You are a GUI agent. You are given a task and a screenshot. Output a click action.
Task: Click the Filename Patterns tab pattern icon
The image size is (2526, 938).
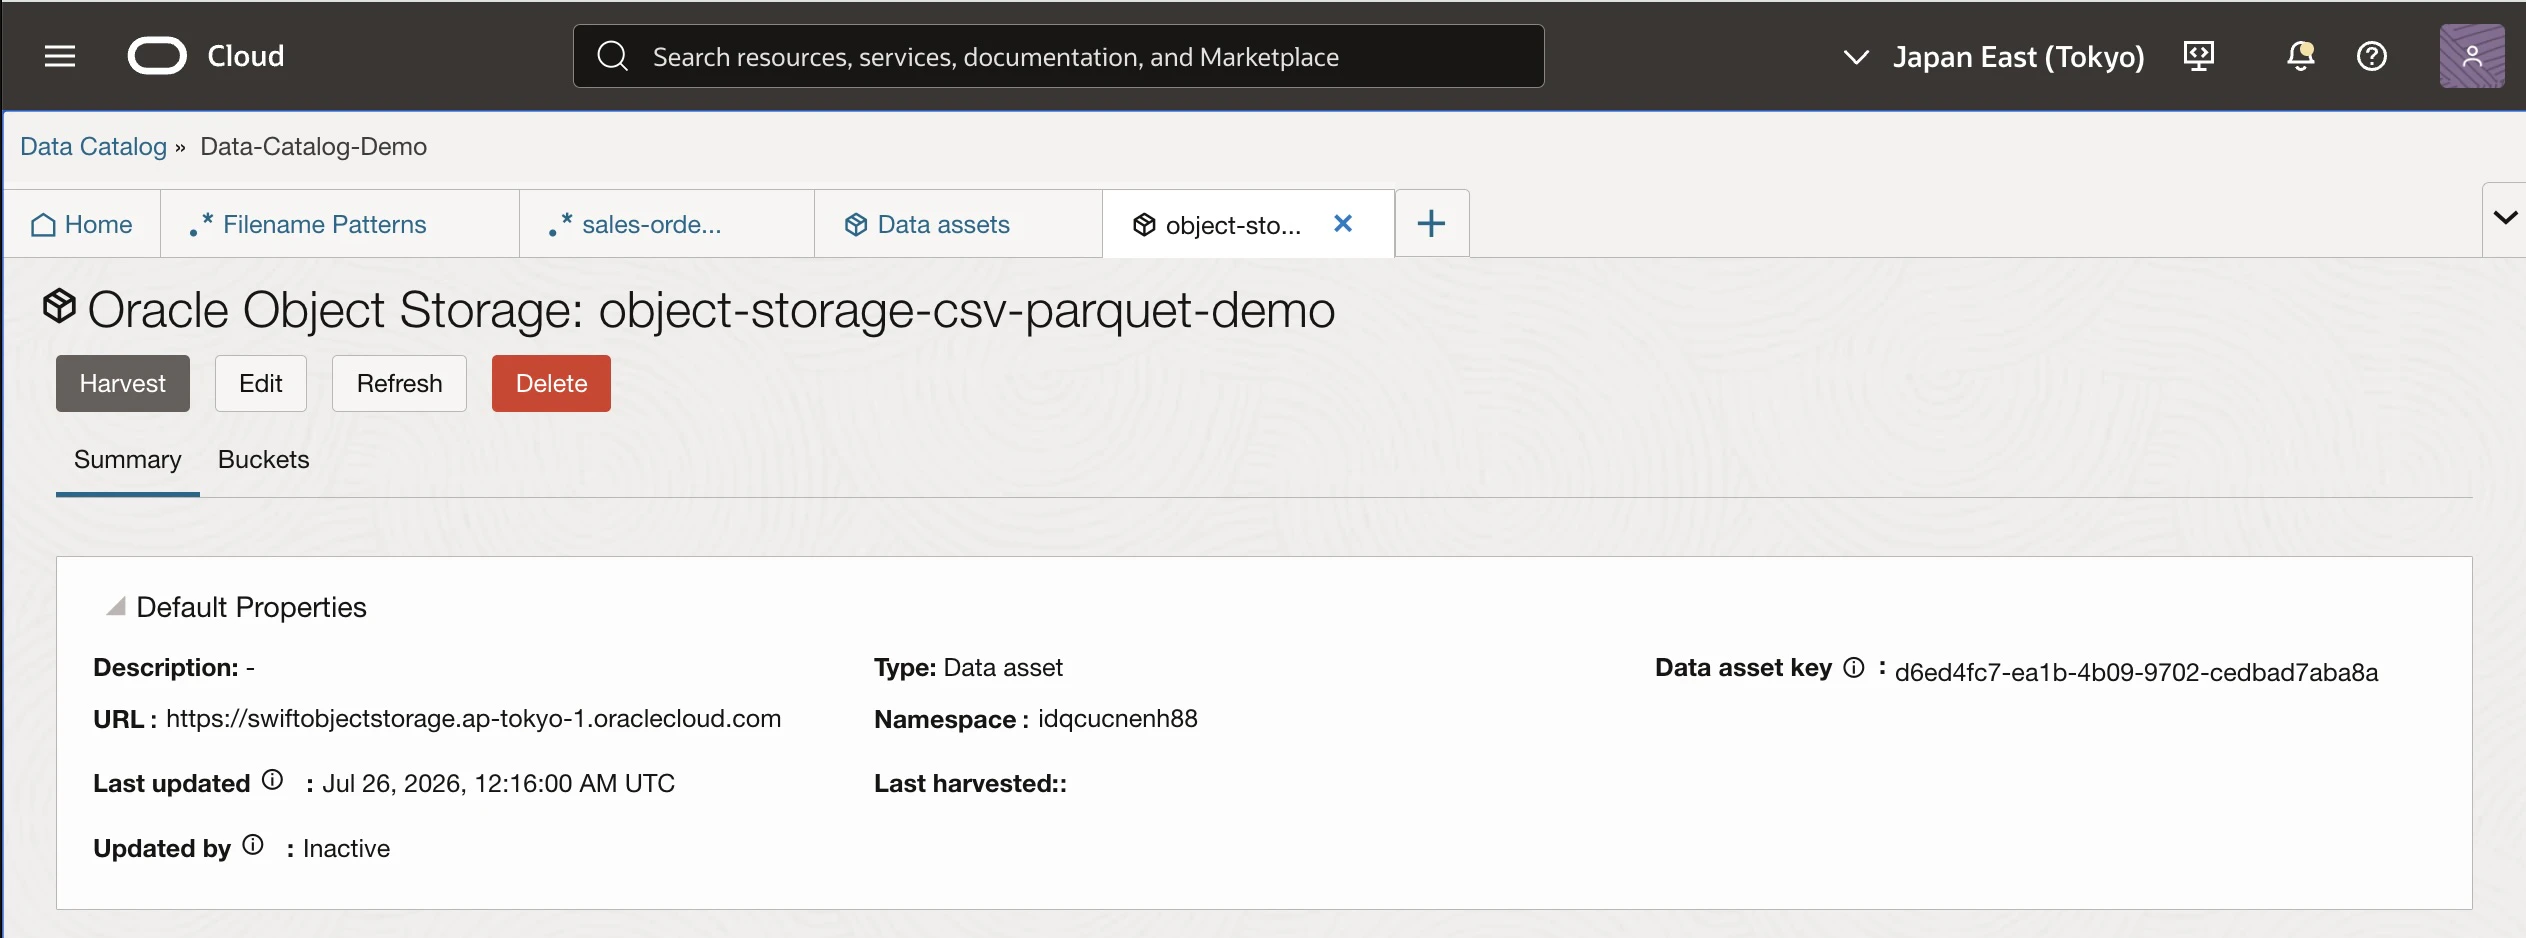pos(200,225)
